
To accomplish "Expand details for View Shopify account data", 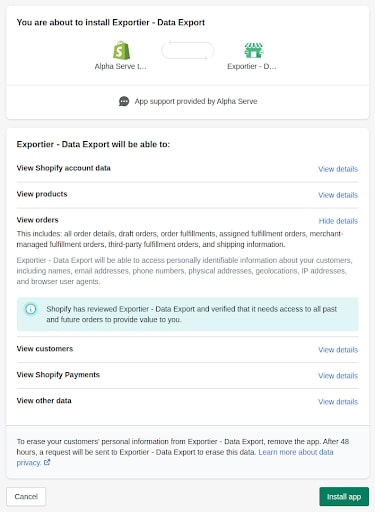I will coord(338,169).
